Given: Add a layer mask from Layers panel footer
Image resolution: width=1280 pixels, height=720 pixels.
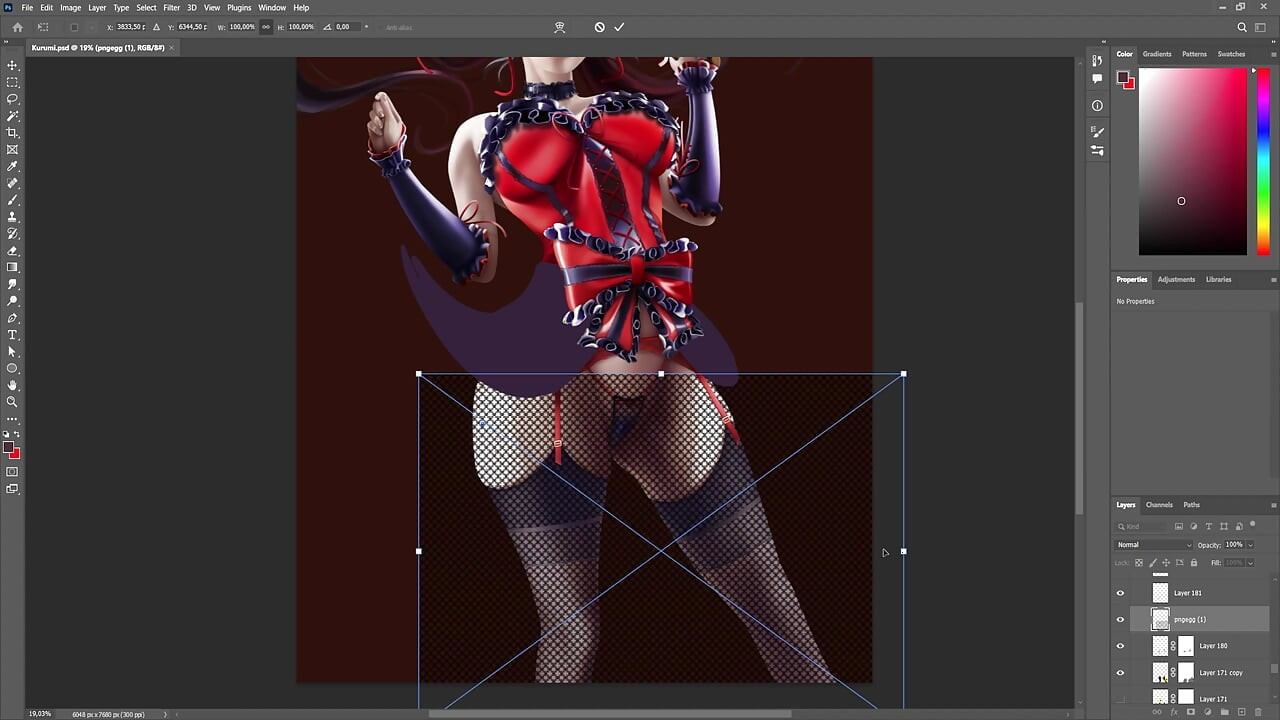Looking at the screenshot, I should click(1191, 712).
